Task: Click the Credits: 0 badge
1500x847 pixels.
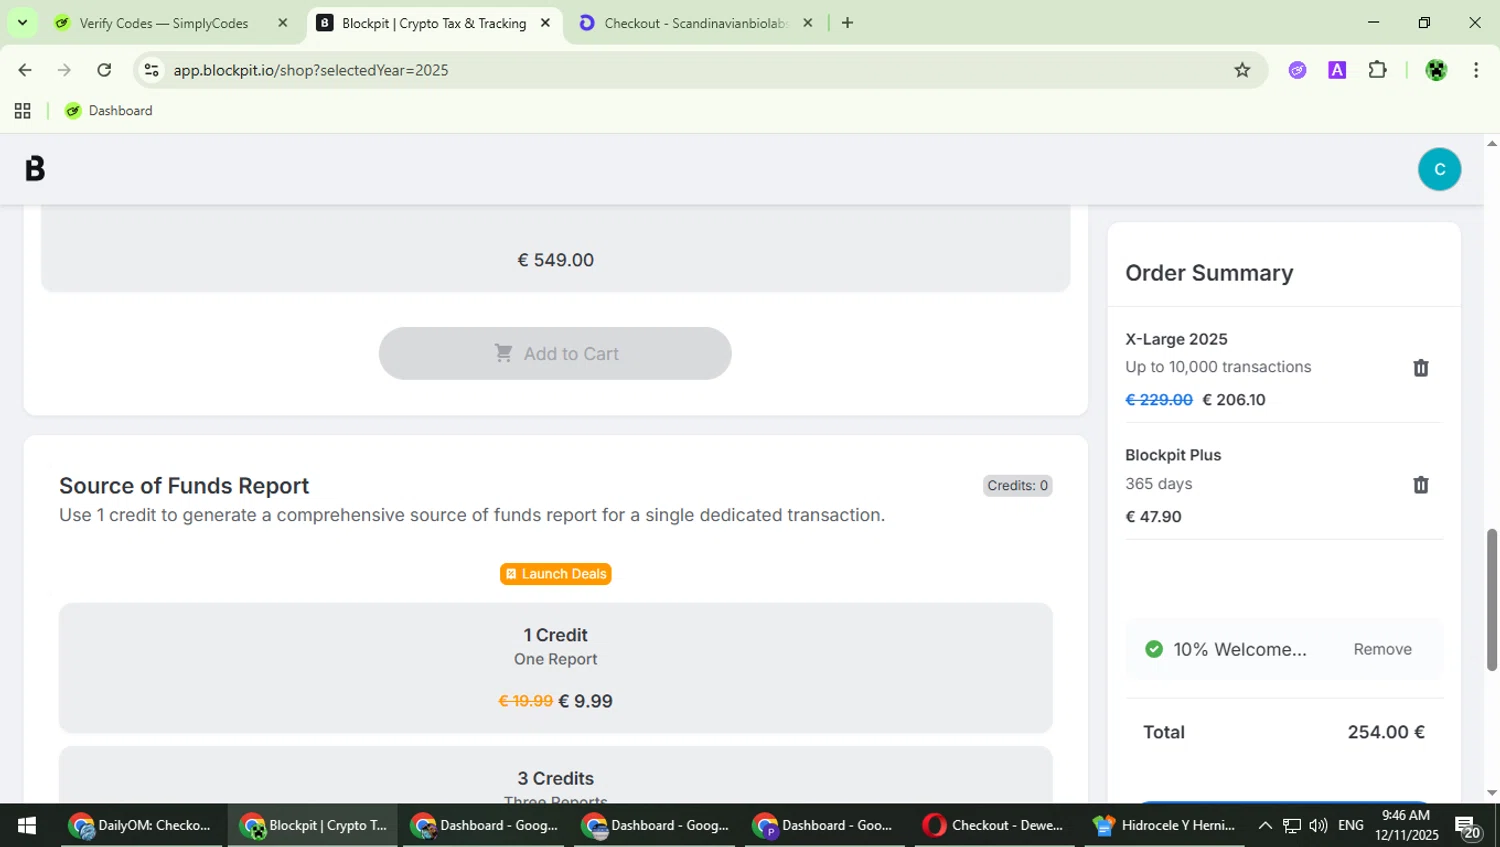Action: (1017, 485)
